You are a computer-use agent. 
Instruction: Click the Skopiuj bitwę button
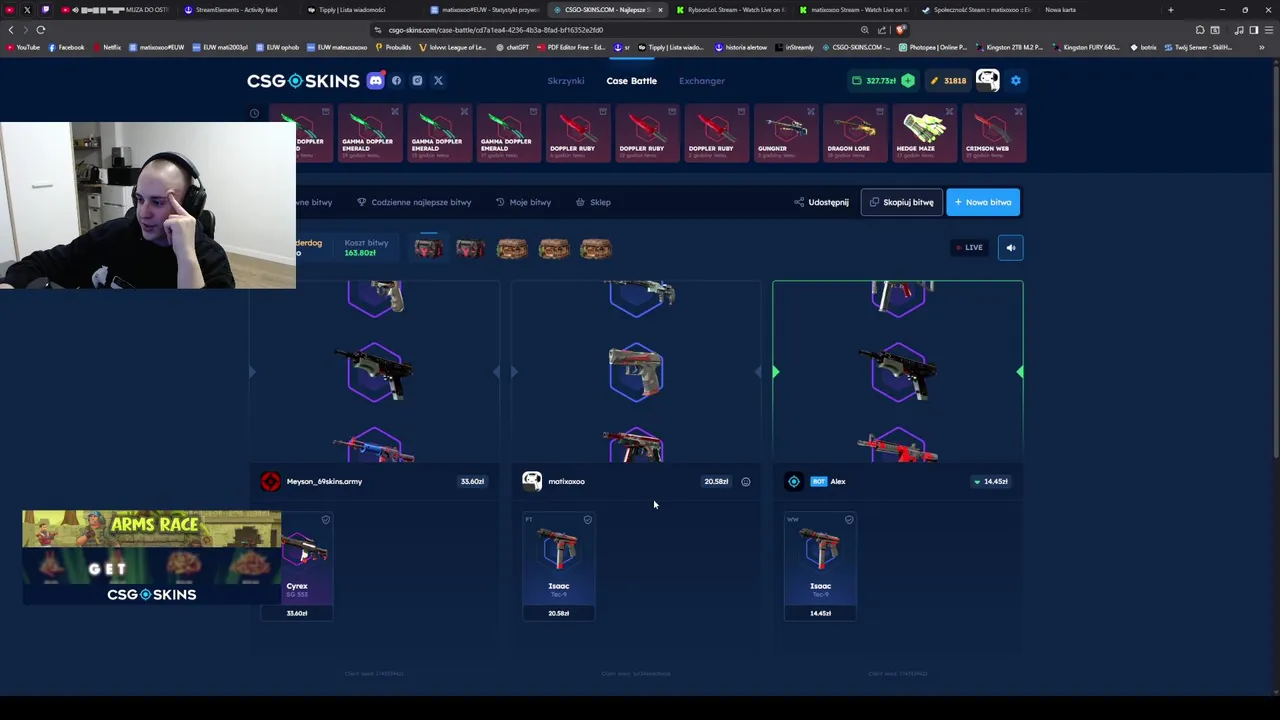pyautogui.click(x=901, y=202)
